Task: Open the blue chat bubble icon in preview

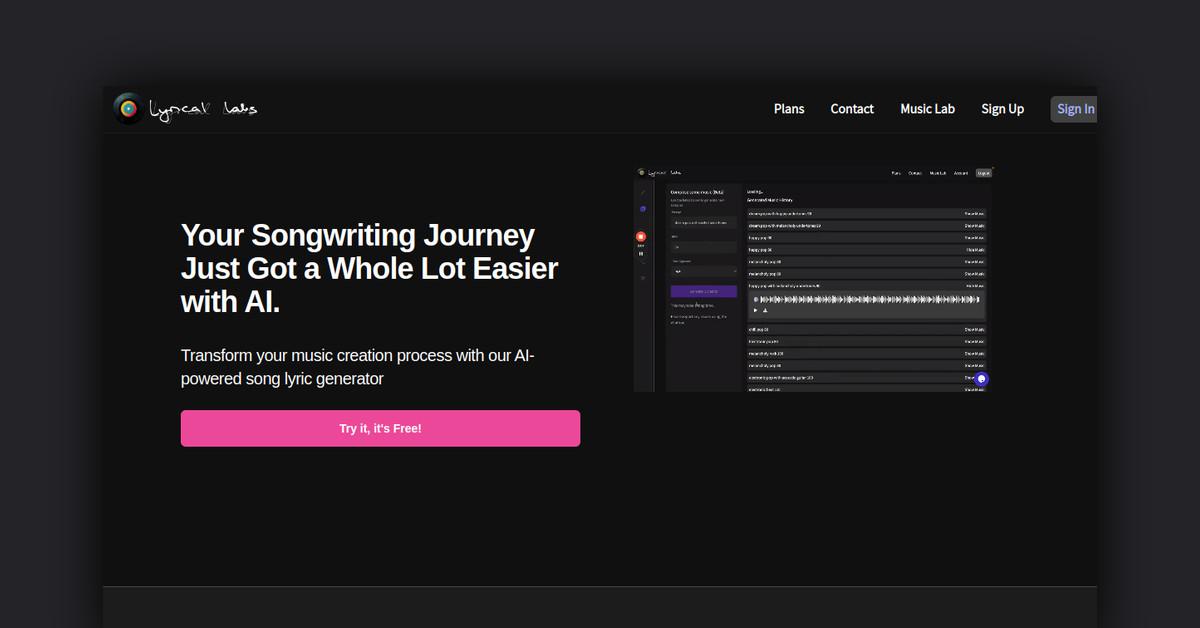Action: [981, 379]
